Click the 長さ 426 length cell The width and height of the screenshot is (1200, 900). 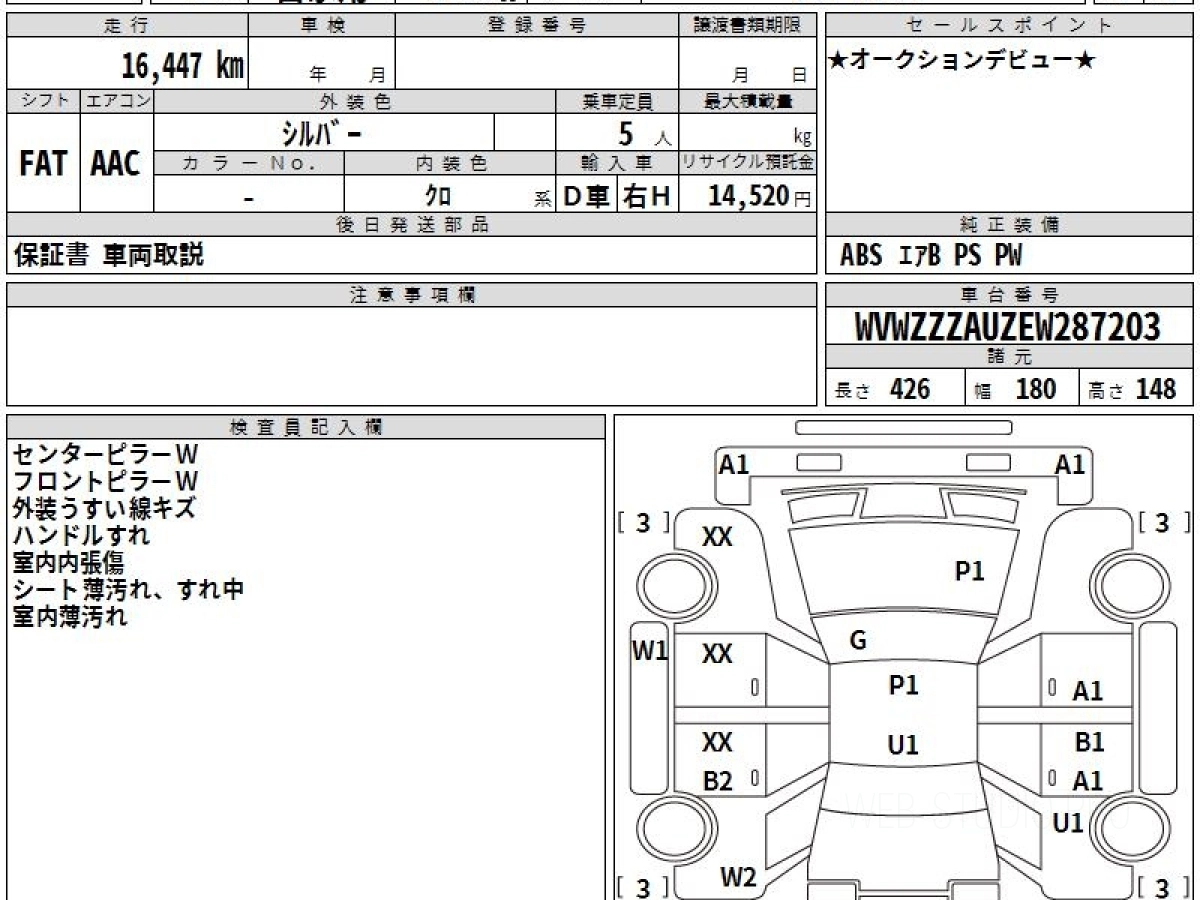[895, 389]
